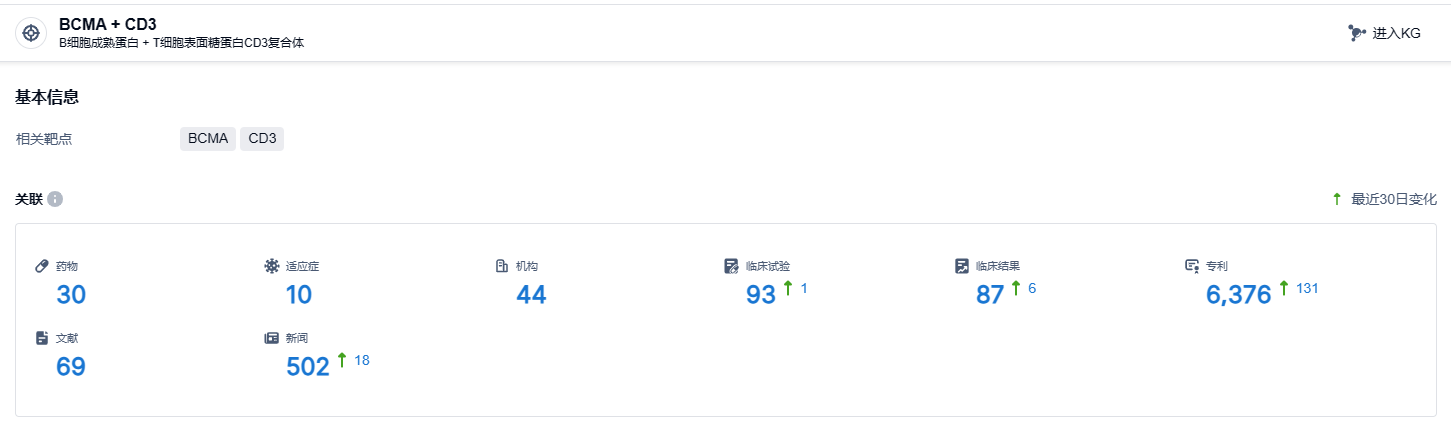This screenshot has height=422, width=1451.
Task: Click the newspaper icon beside 新闻
Action: pyautogui.click(x=271, y=338)
